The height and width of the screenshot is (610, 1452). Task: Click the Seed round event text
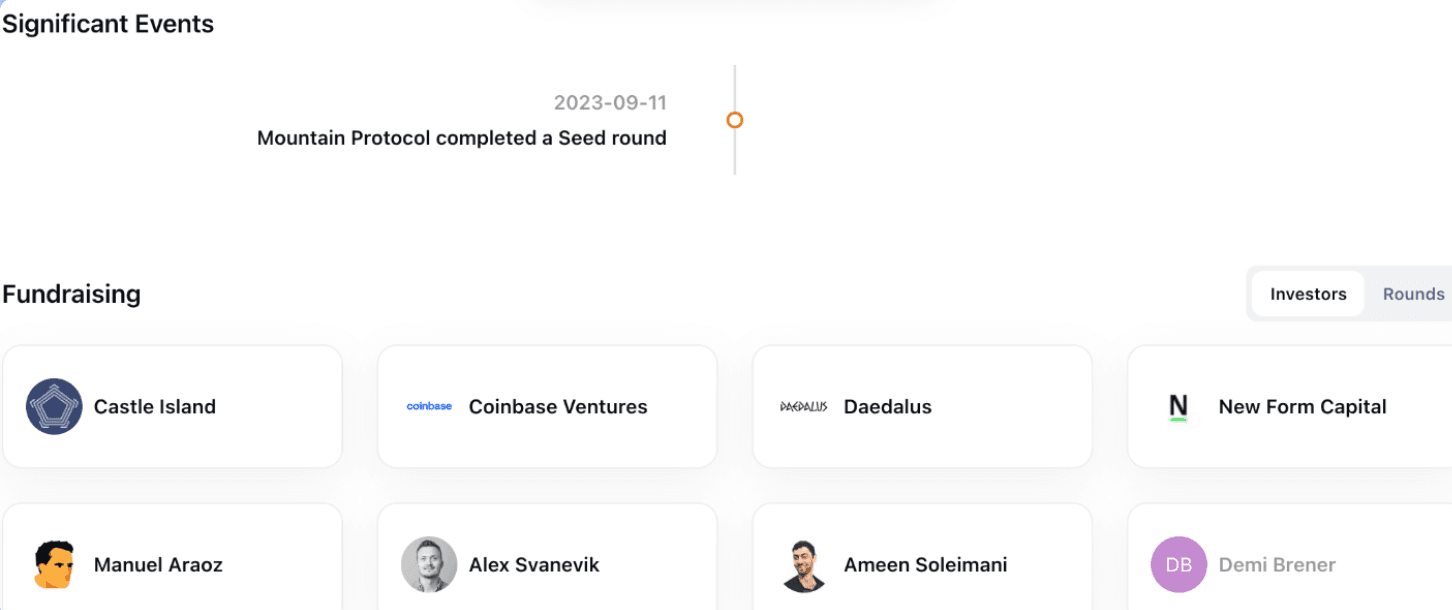[462, 138]
